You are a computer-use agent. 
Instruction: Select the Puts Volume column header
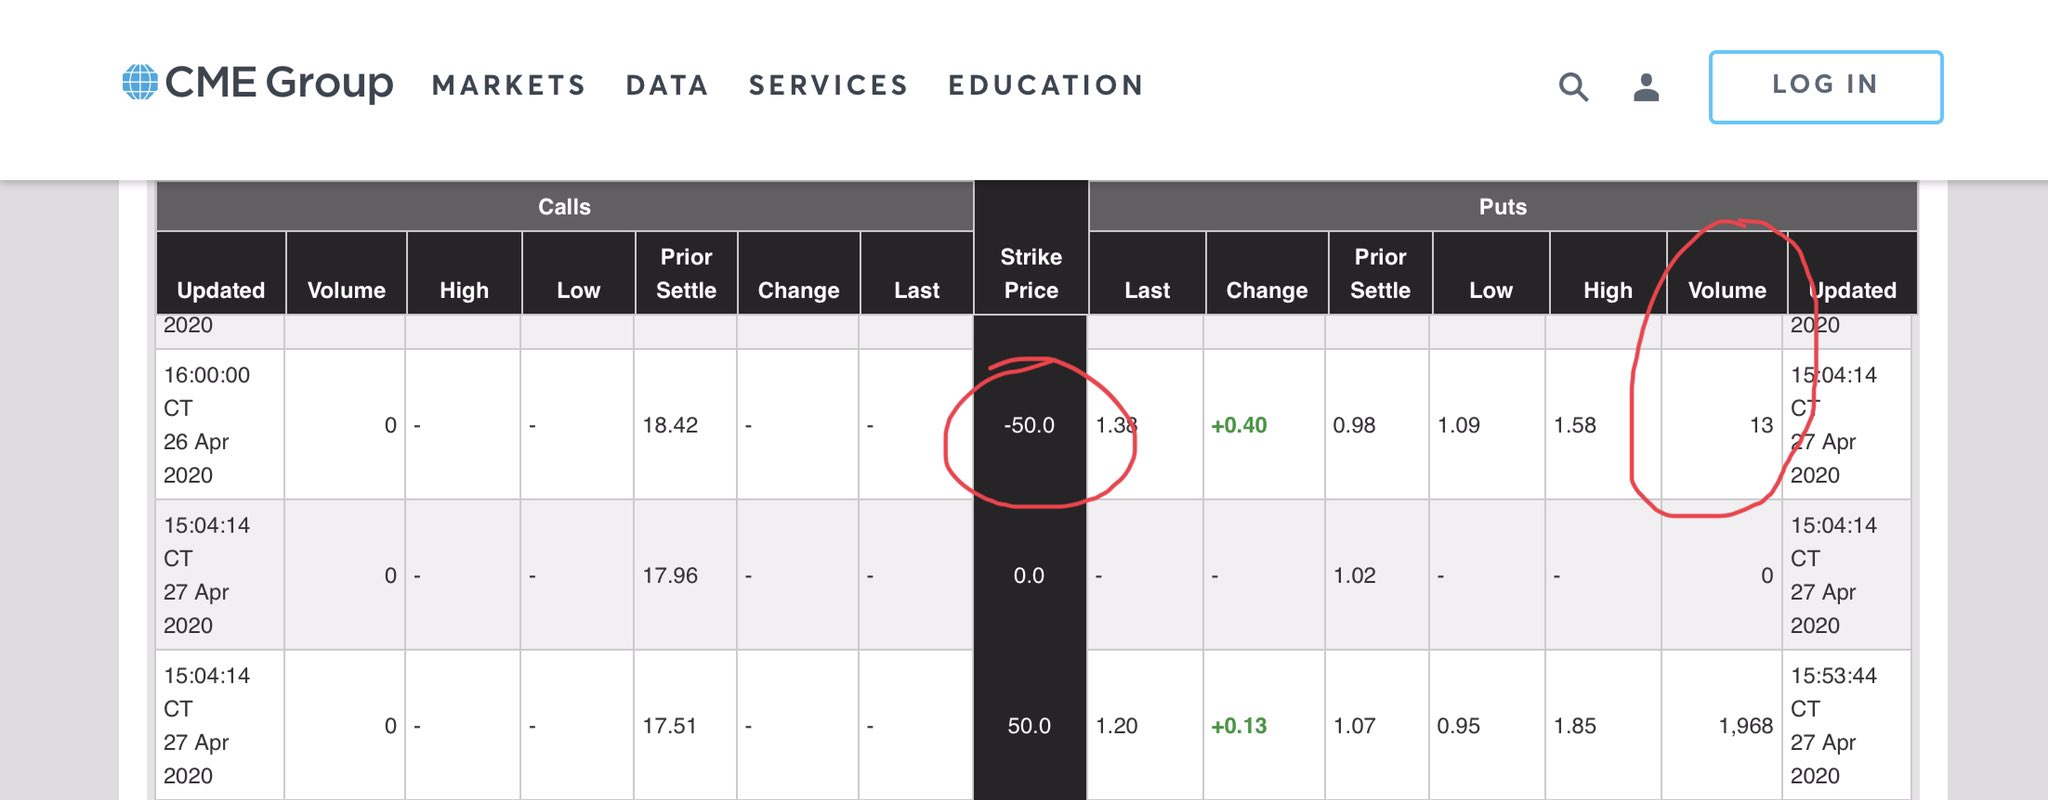[1727, 290]
